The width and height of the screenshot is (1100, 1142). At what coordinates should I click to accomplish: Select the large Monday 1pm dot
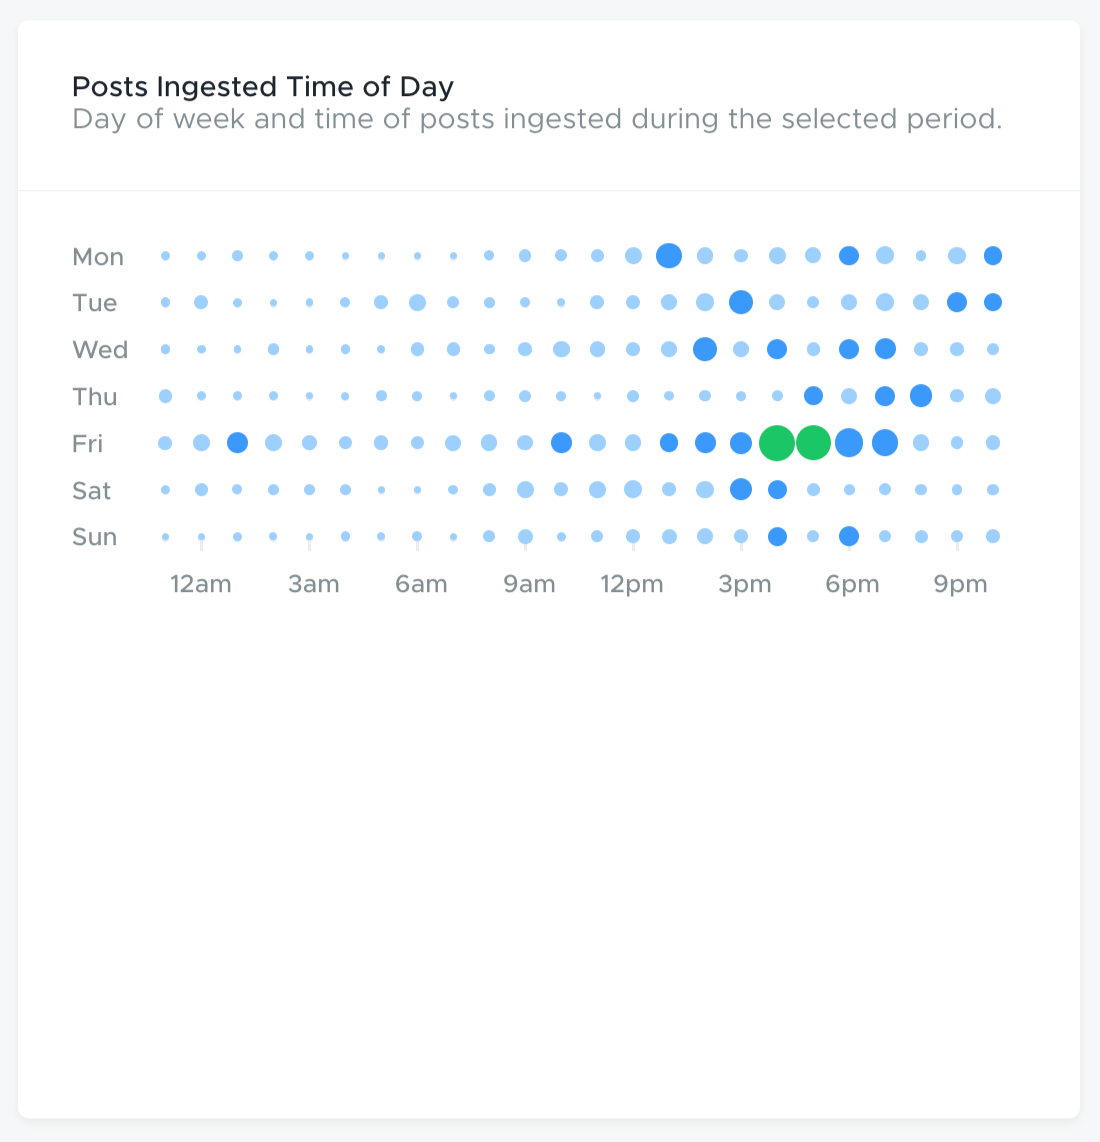[x=669, y=256]
